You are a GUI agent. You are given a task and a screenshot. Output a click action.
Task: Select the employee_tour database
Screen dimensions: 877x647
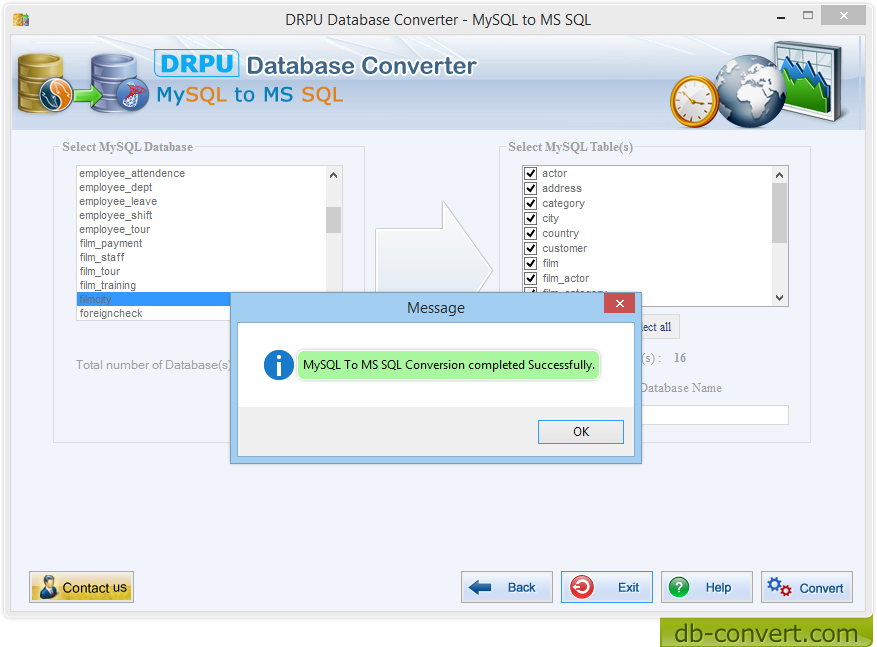coord(201,229)
